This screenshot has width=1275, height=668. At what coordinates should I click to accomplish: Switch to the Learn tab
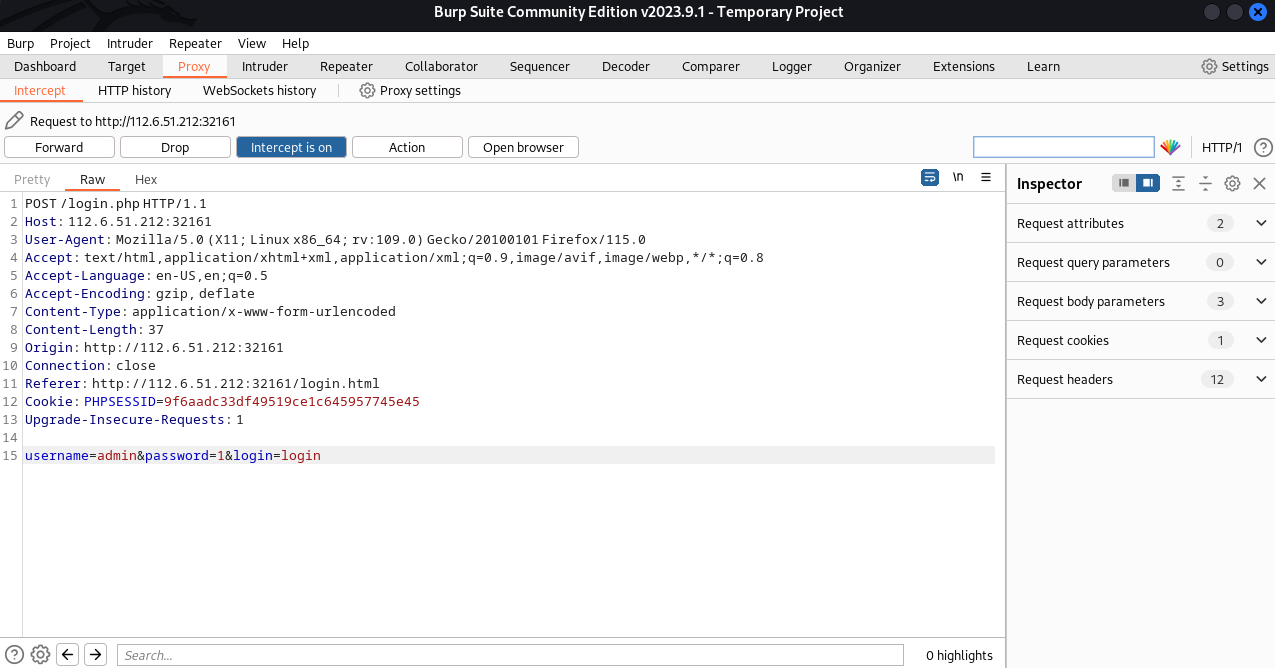coord(1043,66)
